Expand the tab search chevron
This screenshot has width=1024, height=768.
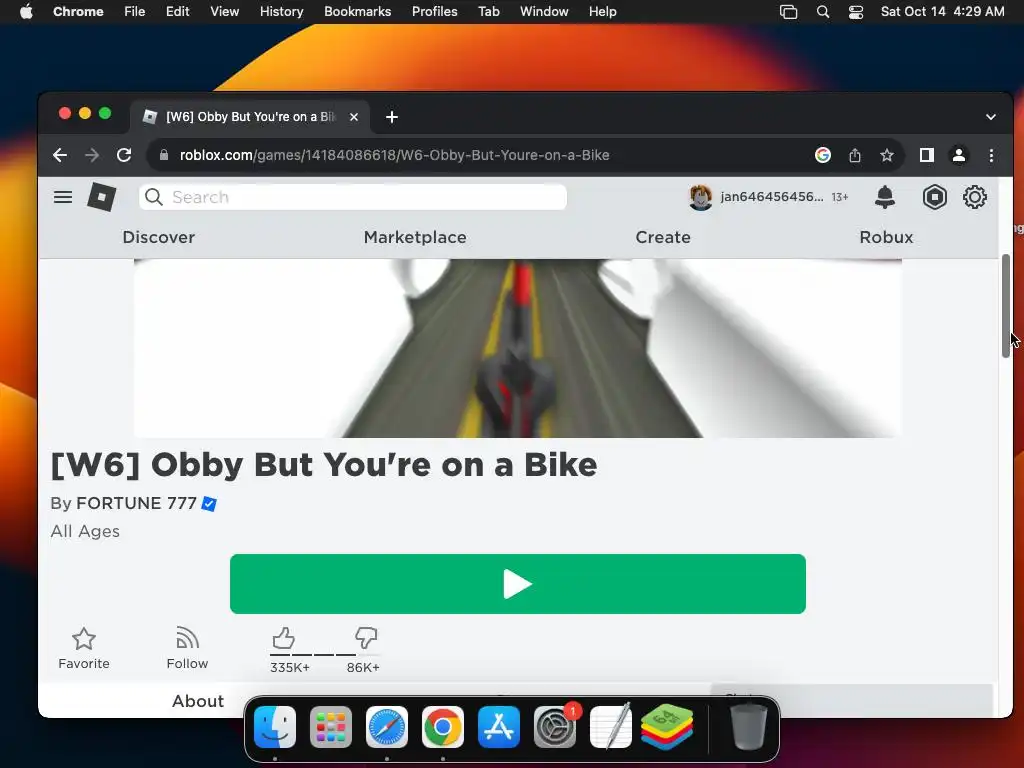(991, 117)
